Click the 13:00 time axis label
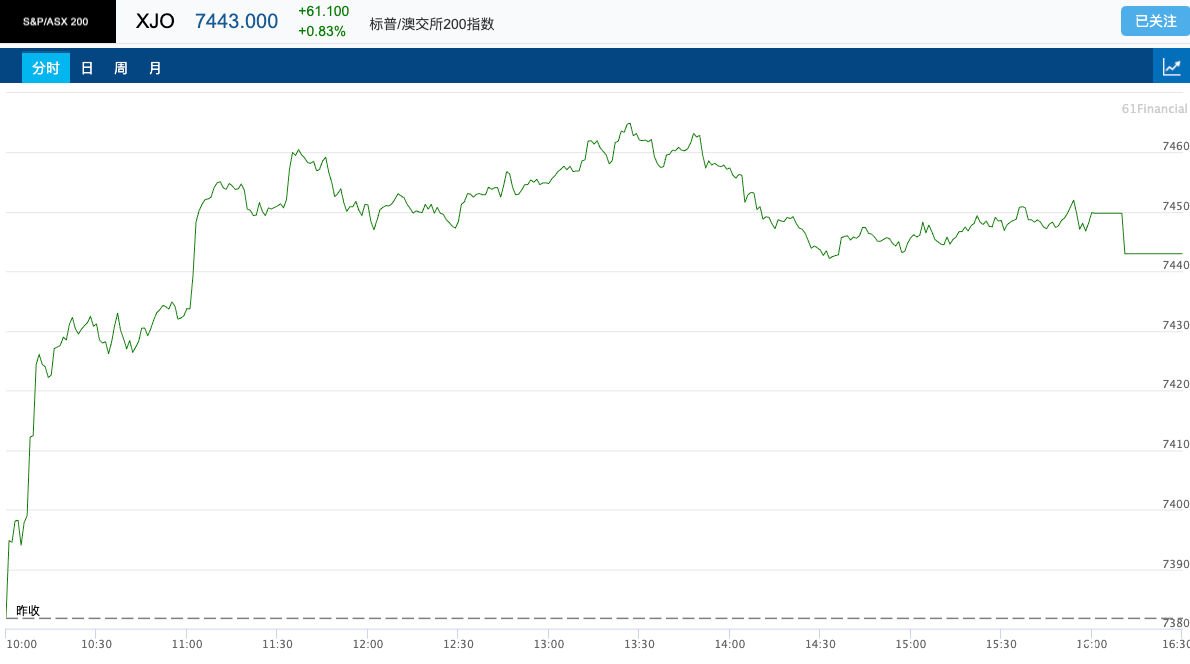This screenshot has width=1190, height=664. (x=549, y=644)
